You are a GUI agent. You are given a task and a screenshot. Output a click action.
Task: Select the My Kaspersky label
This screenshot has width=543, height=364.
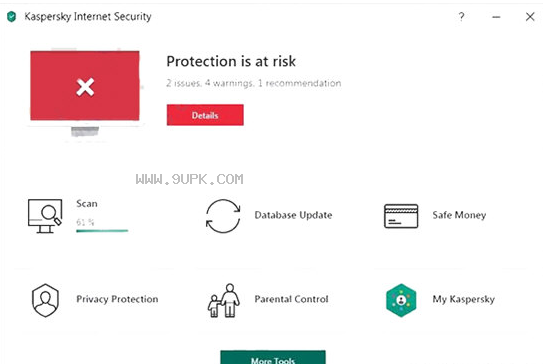(x=463, y=299)
